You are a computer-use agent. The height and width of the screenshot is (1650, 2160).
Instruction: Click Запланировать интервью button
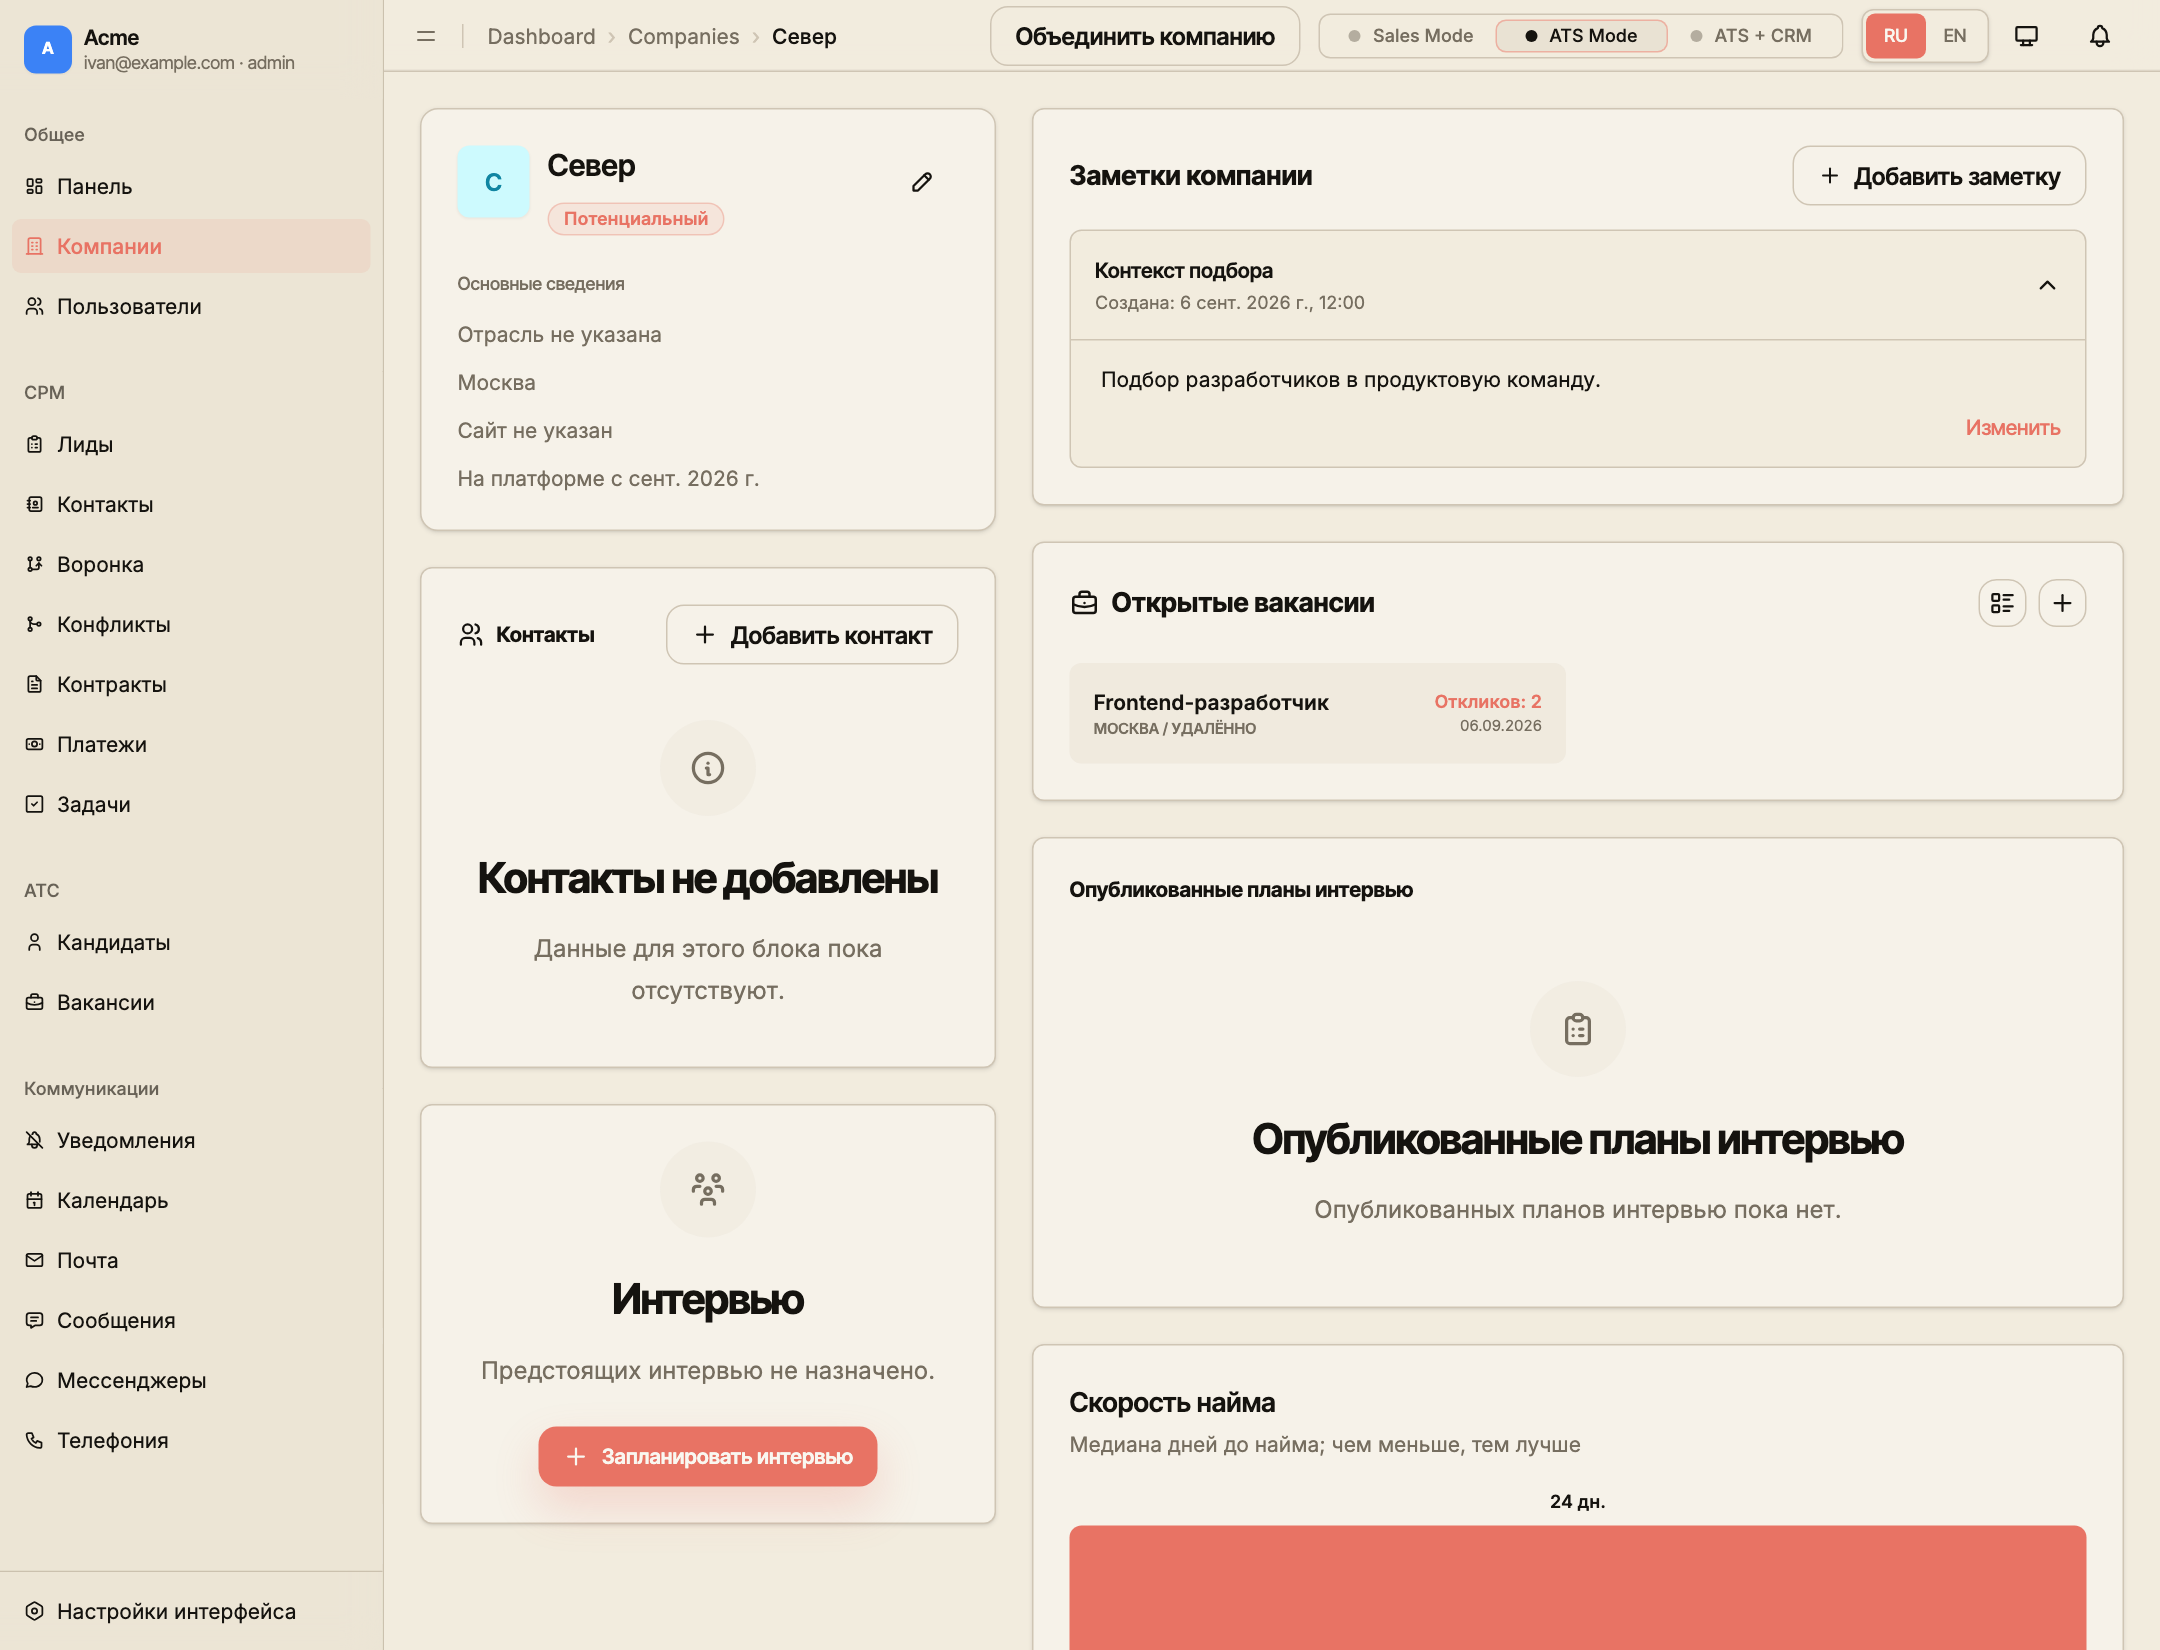[x=708, y=1456]
